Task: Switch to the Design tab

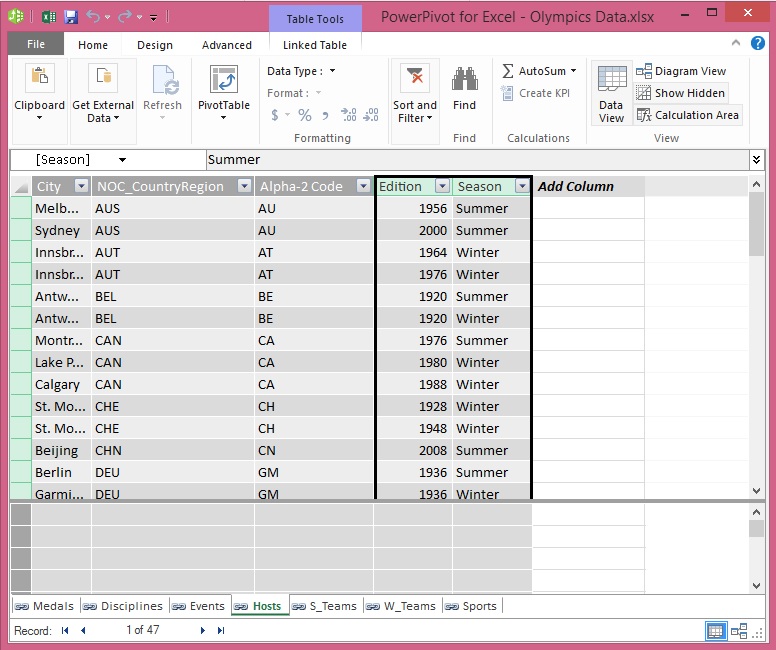Action: (155, 45)
